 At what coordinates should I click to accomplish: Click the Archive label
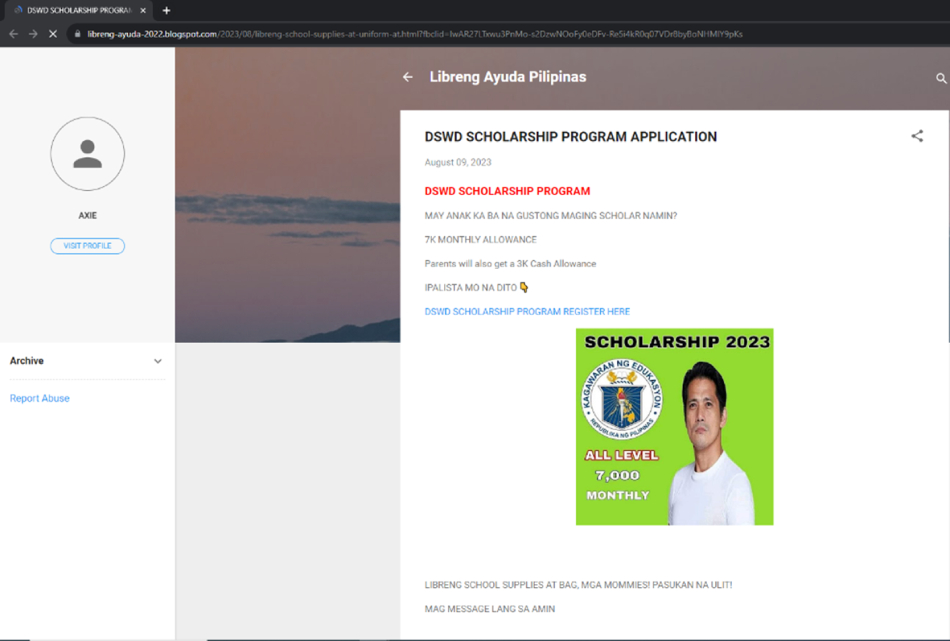(x=27, y=360)
